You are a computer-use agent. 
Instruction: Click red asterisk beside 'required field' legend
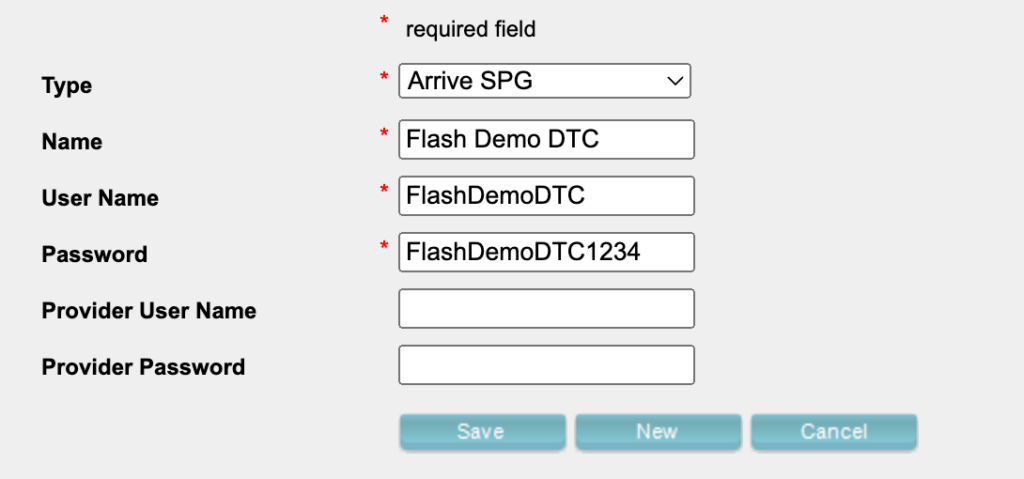(384, 22)
